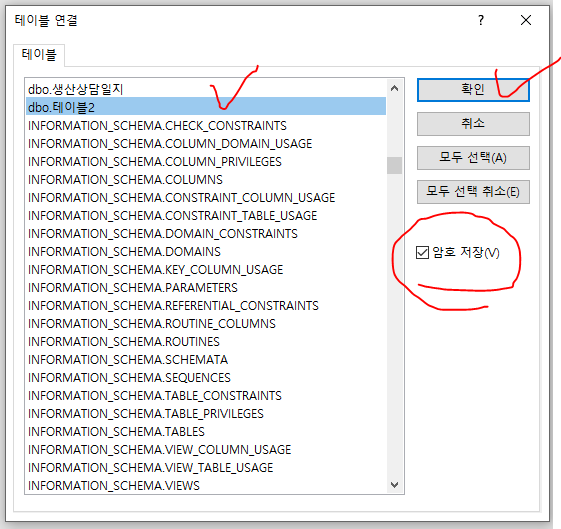Select dbo.생산상담일지 in the list
Screen dimensions: 561x529
click(x=206, y=89)
